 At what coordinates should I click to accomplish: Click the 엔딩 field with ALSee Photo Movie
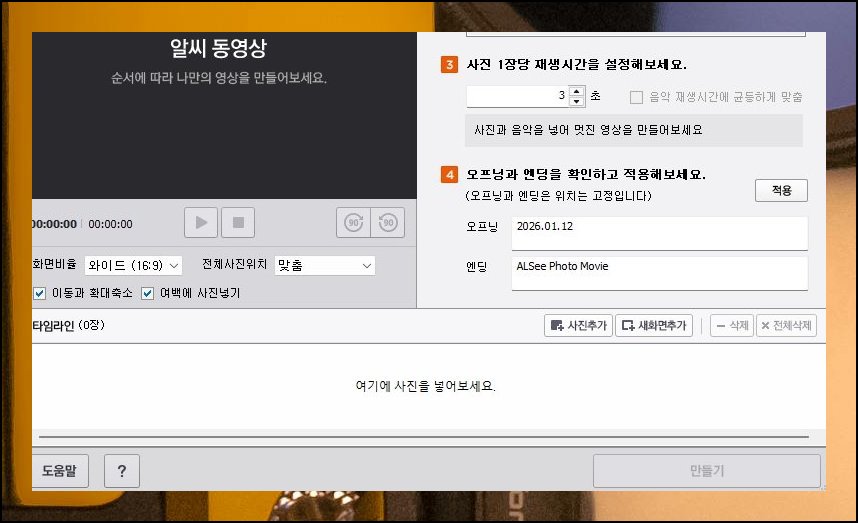click(659, 273)
